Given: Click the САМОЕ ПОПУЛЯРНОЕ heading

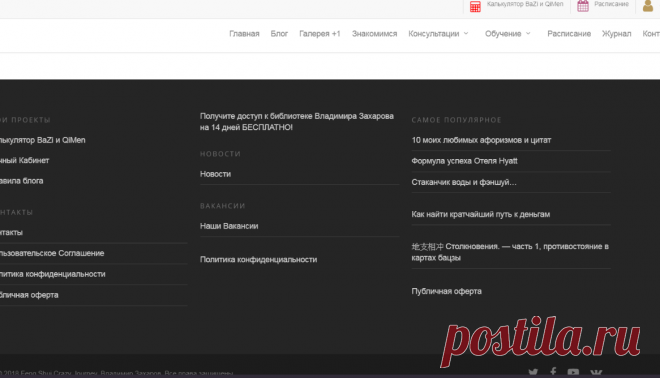Looking at the screenshot, I should [456, 120].
